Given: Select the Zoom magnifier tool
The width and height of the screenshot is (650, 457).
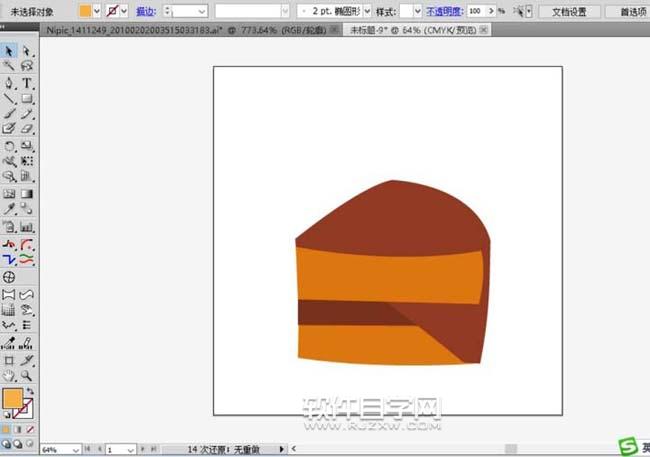Looking at the screenshot, I should click(x=27, y=375).
